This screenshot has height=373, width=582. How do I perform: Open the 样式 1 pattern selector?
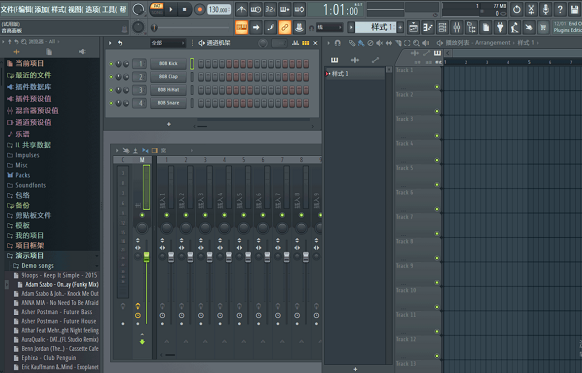pyautogui.click(x=375, y=27)
